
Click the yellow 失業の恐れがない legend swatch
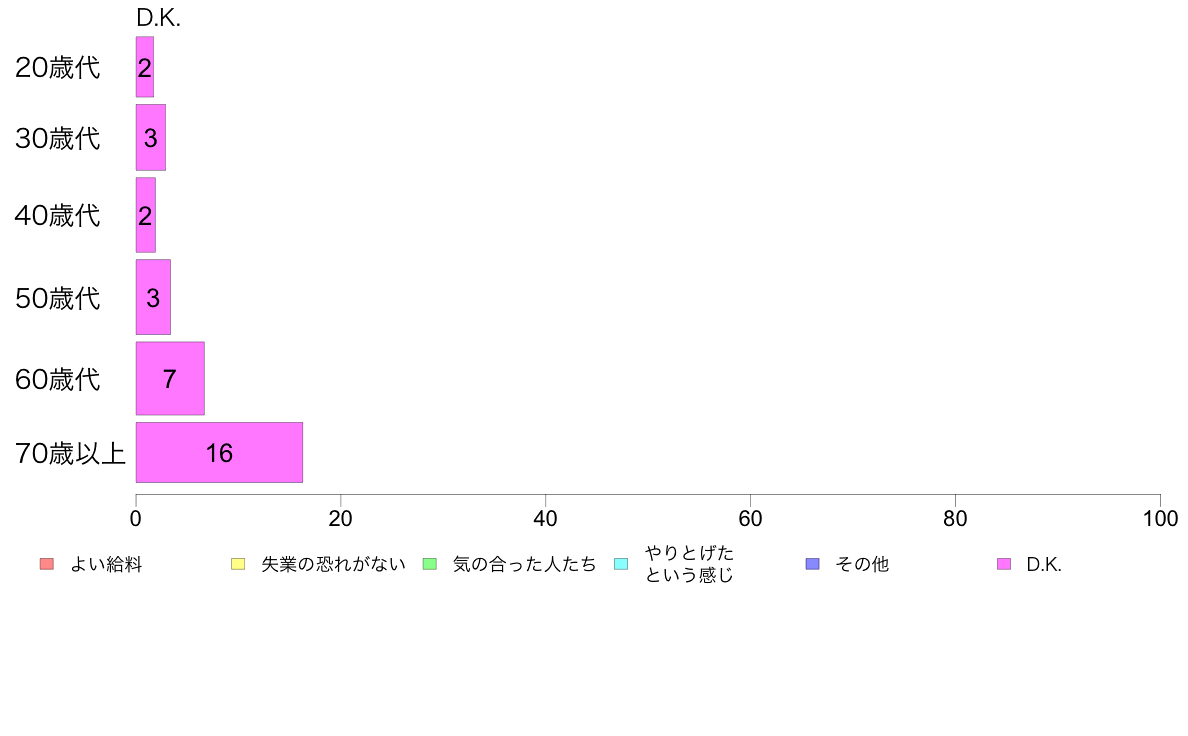(238, 564)
